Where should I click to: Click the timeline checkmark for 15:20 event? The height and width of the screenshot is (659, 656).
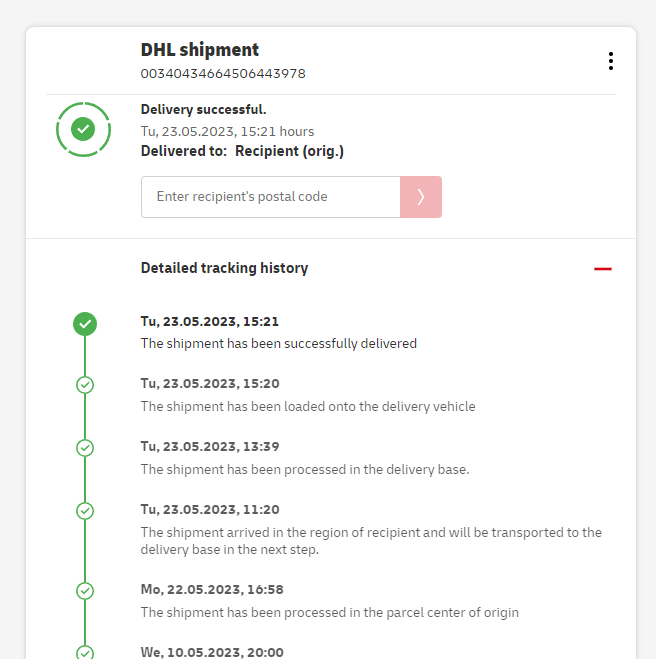[85, 385]
